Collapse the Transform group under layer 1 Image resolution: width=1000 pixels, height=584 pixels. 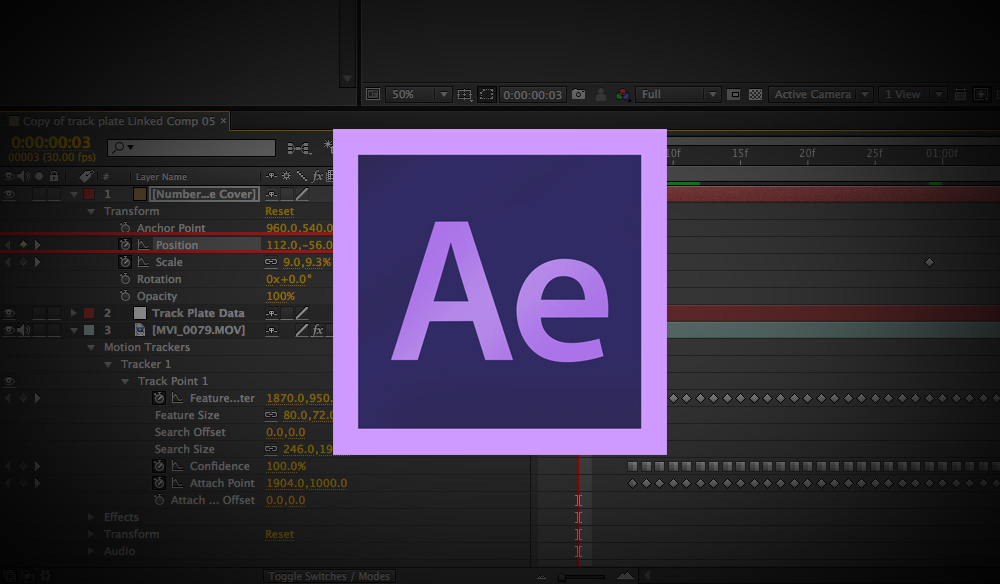91,211
